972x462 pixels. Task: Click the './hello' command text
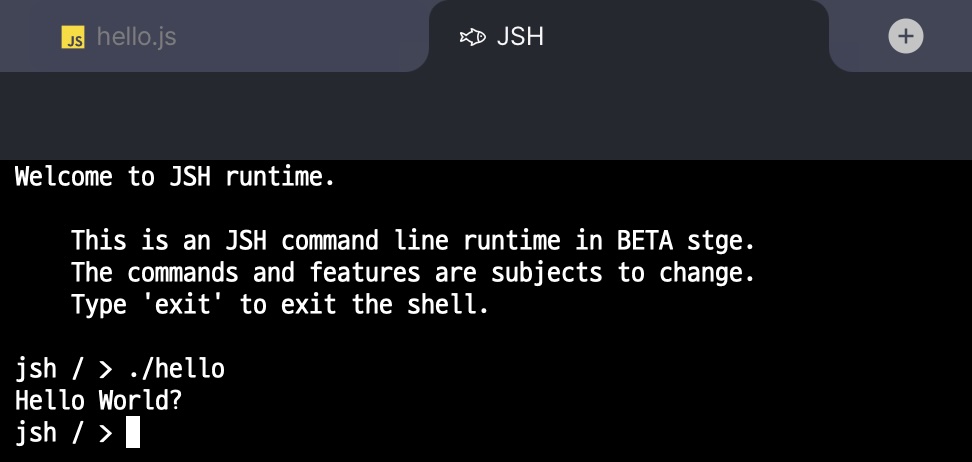point(177,369)
